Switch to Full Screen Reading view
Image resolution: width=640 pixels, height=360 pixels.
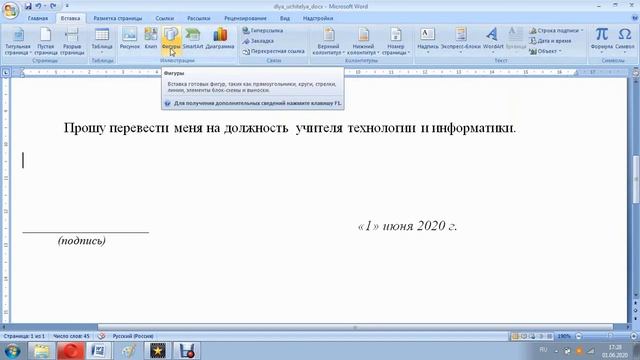point(524,336)
